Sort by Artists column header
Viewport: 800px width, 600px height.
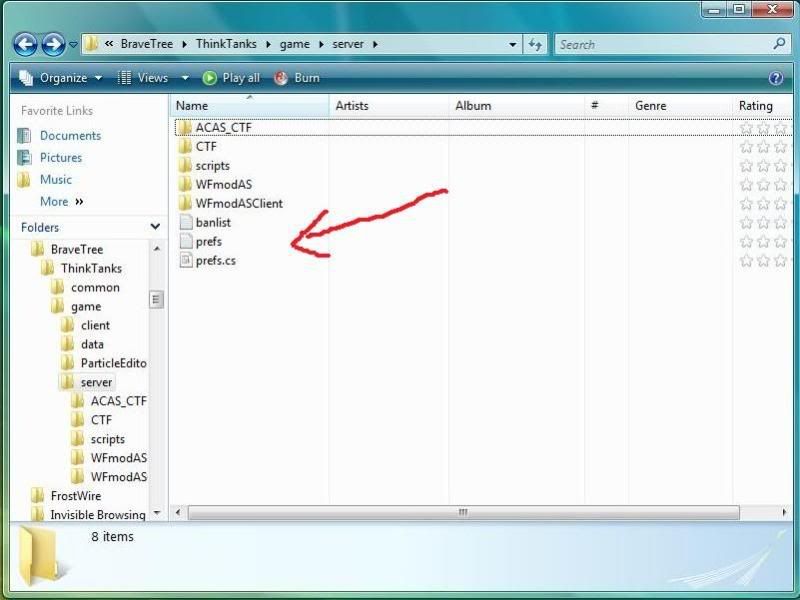point(389,106)
